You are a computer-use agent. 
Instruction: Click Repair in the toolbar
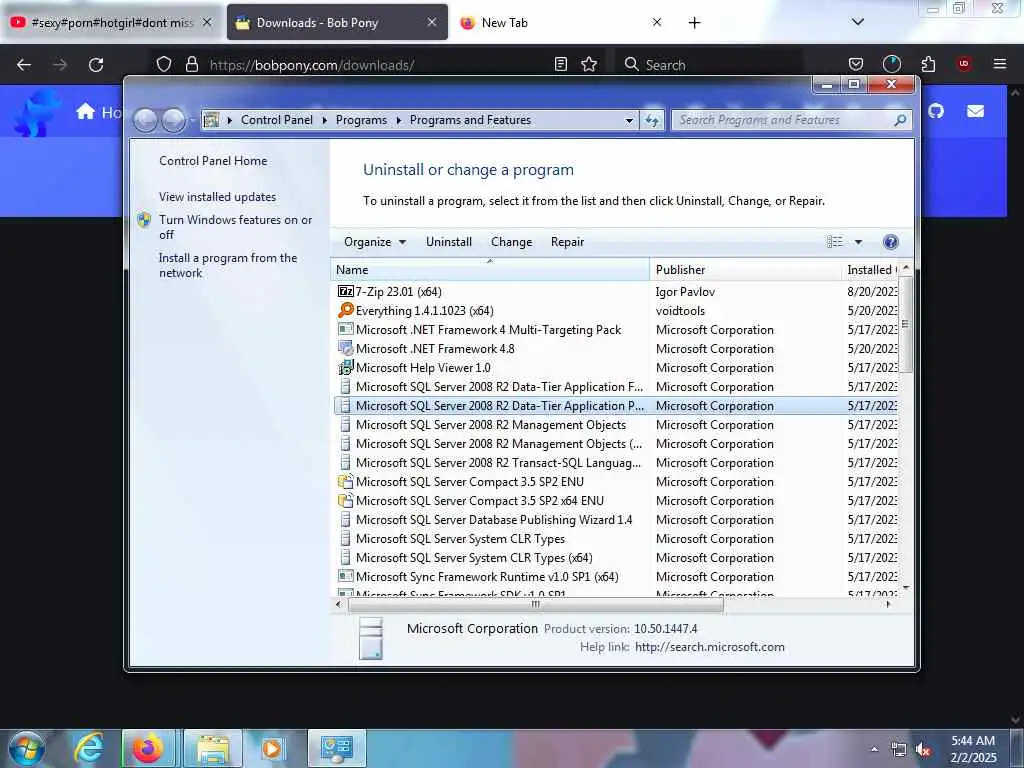(567, 242)
